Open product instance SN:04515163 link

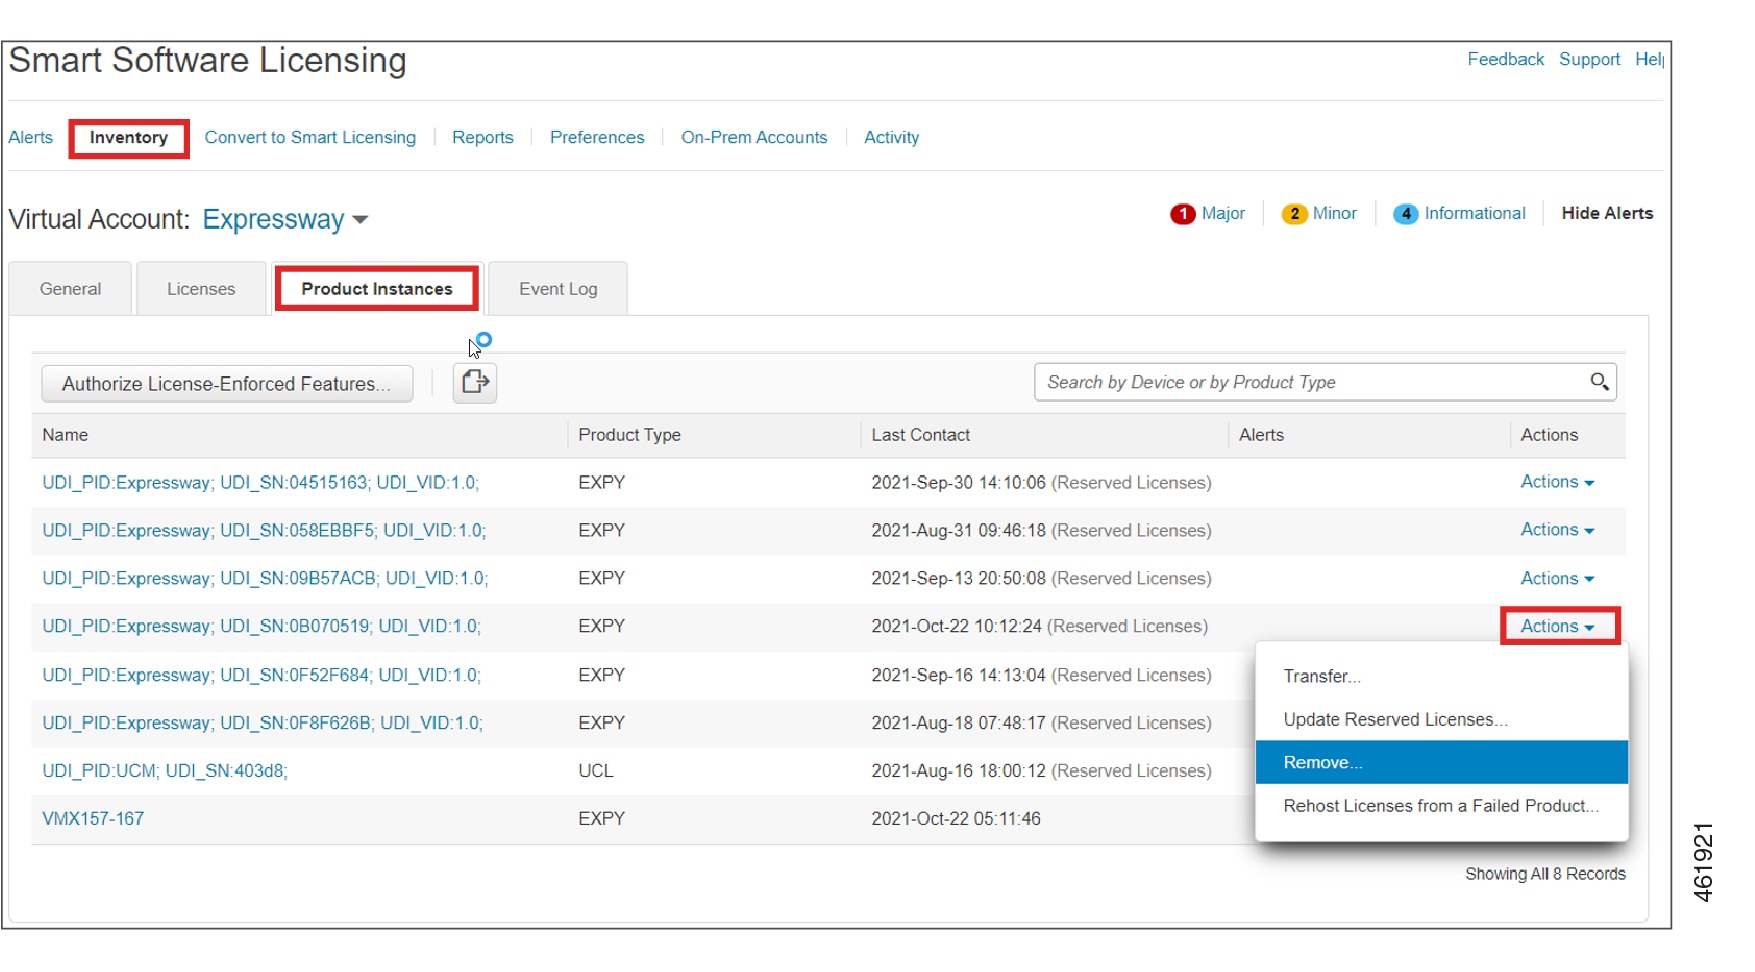(x=261, y=483)
